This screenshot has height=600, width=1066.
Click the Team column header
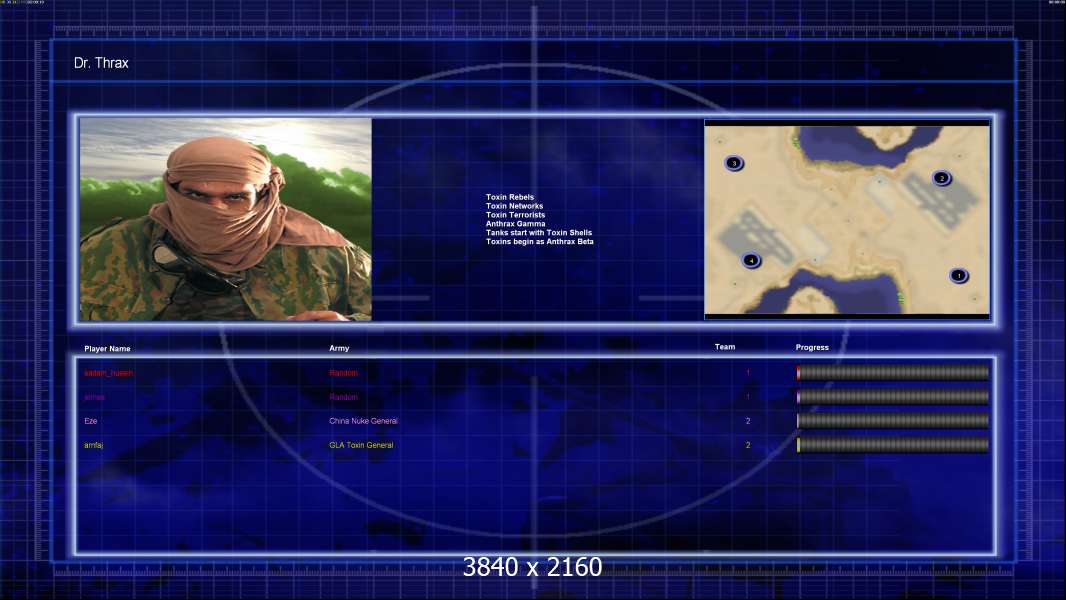(725, 347)
